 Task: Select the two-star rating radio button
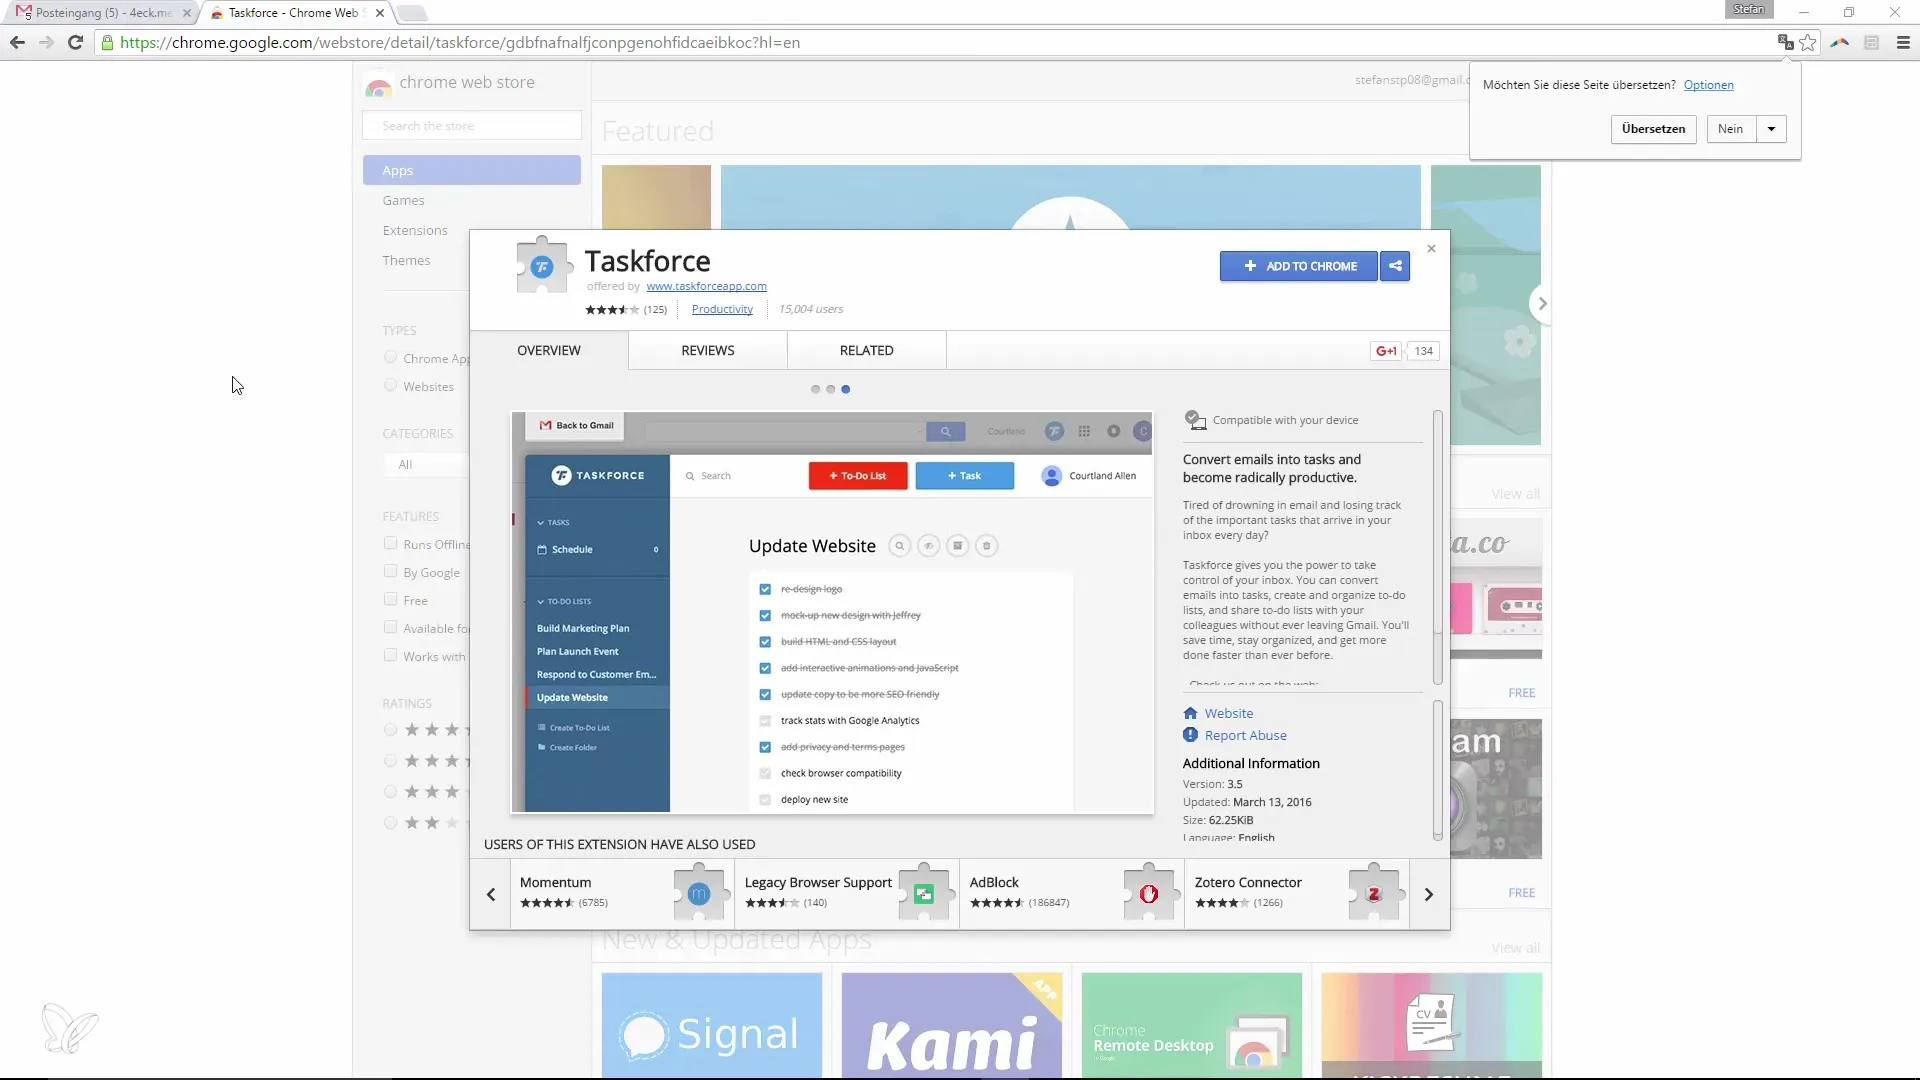pos(391,823)
